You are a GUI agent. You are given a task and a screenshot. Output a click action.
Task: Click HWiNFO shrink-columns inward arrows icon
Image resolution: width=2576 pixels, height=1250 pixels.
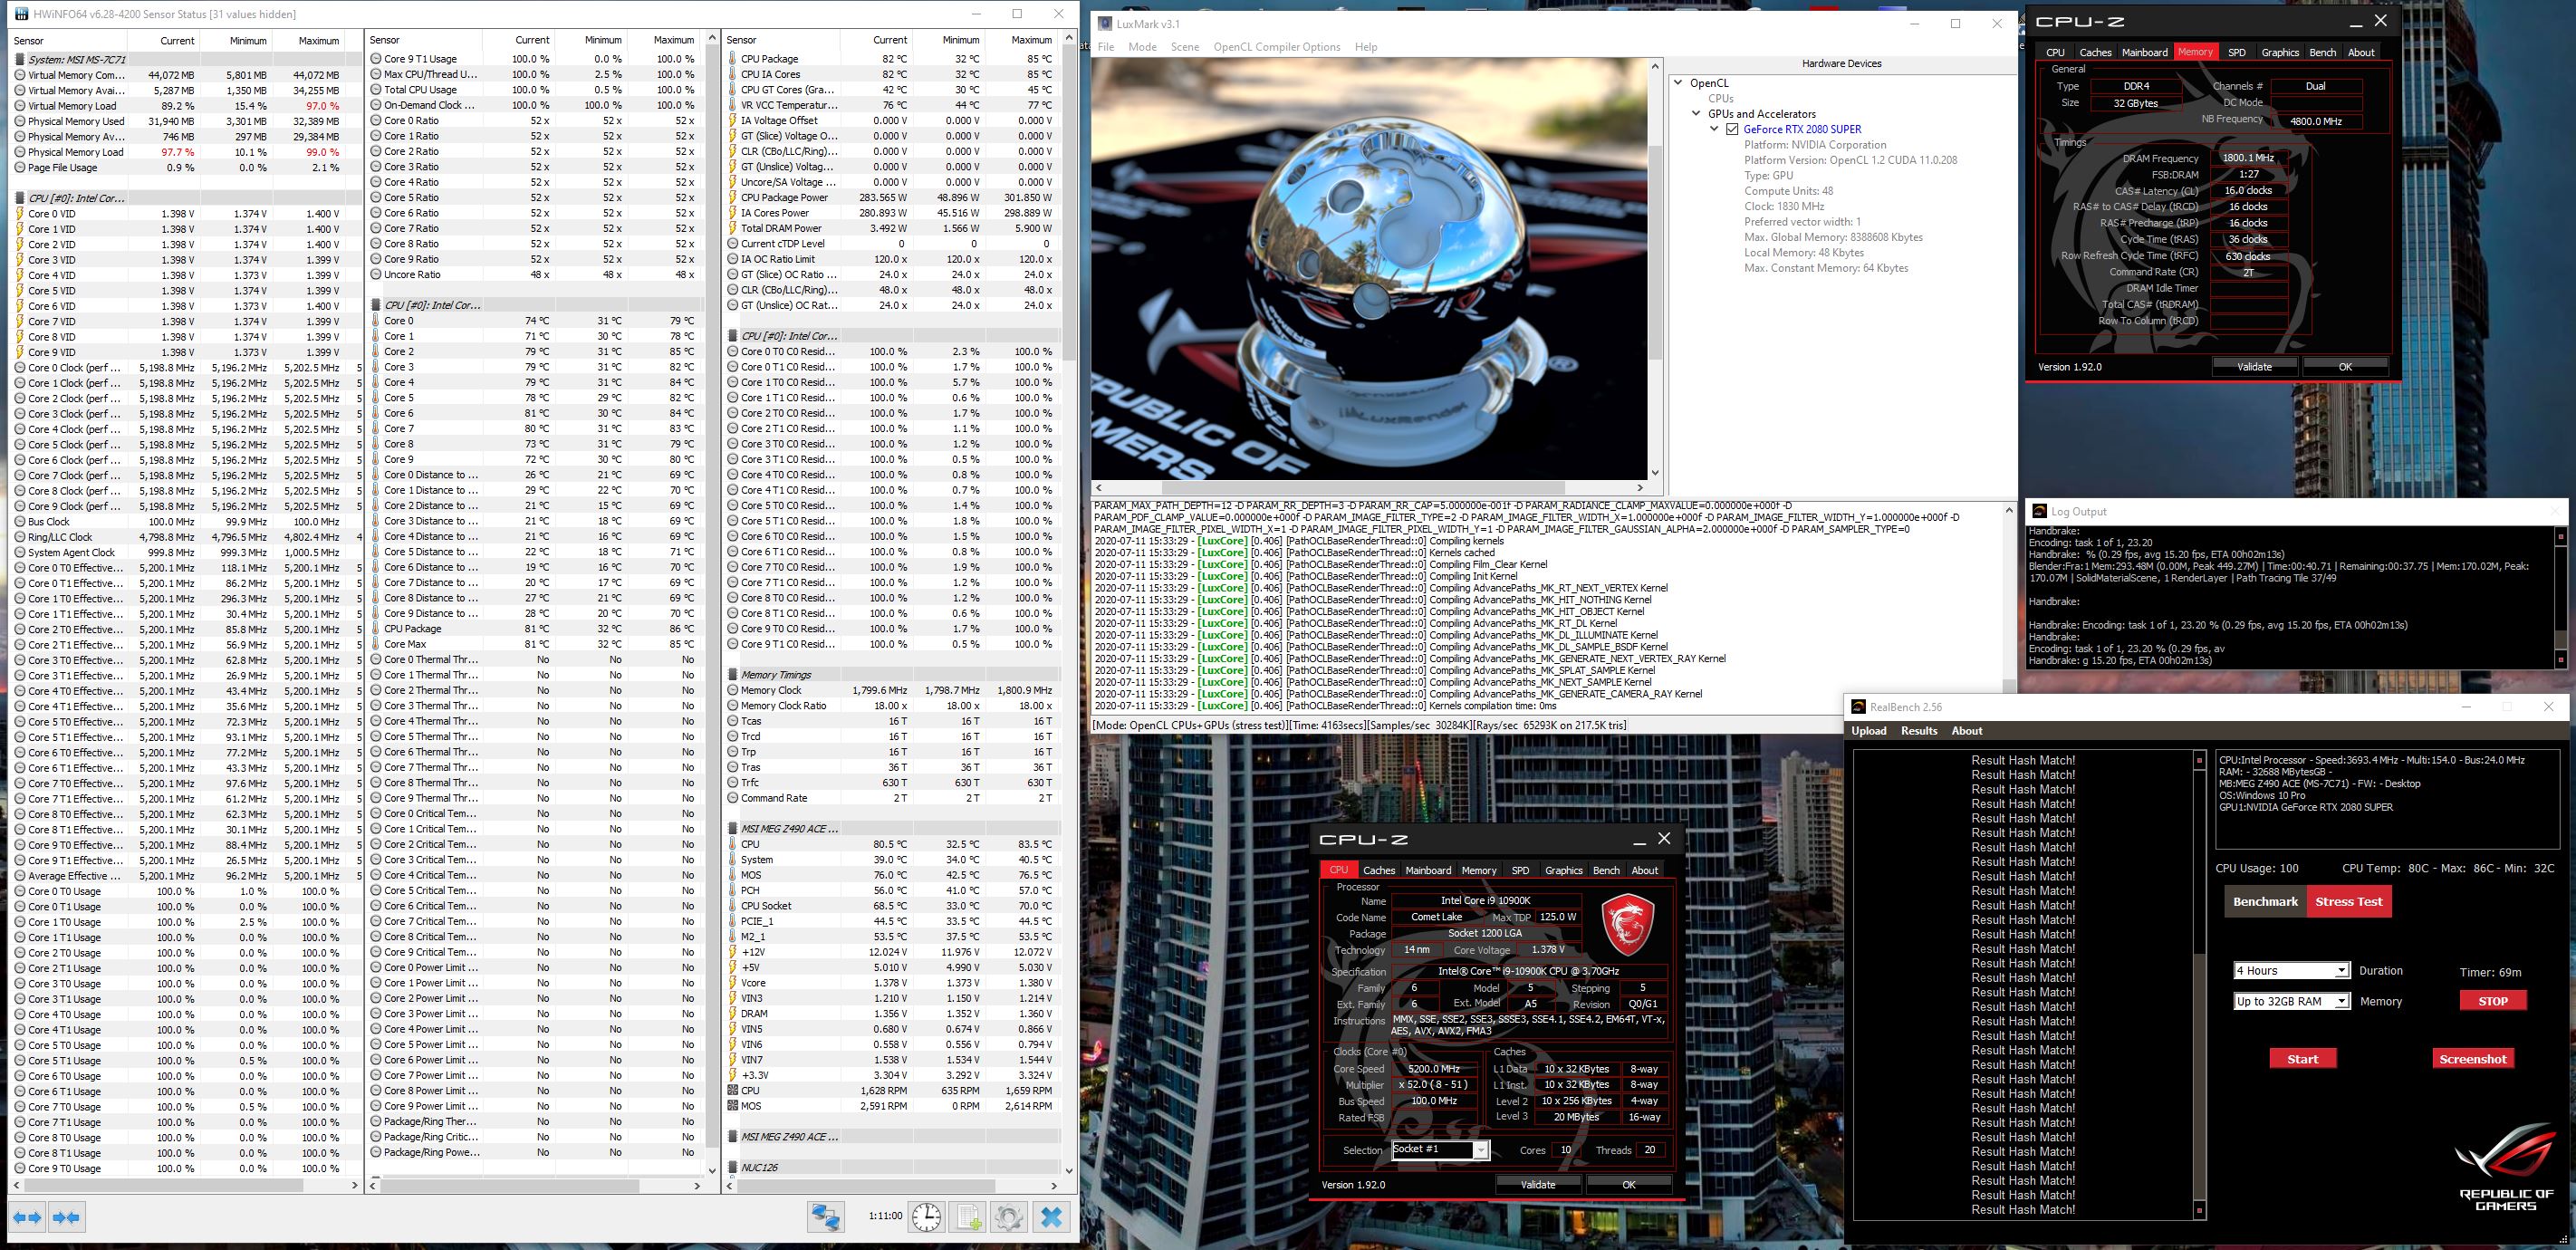click(66, 1217)
